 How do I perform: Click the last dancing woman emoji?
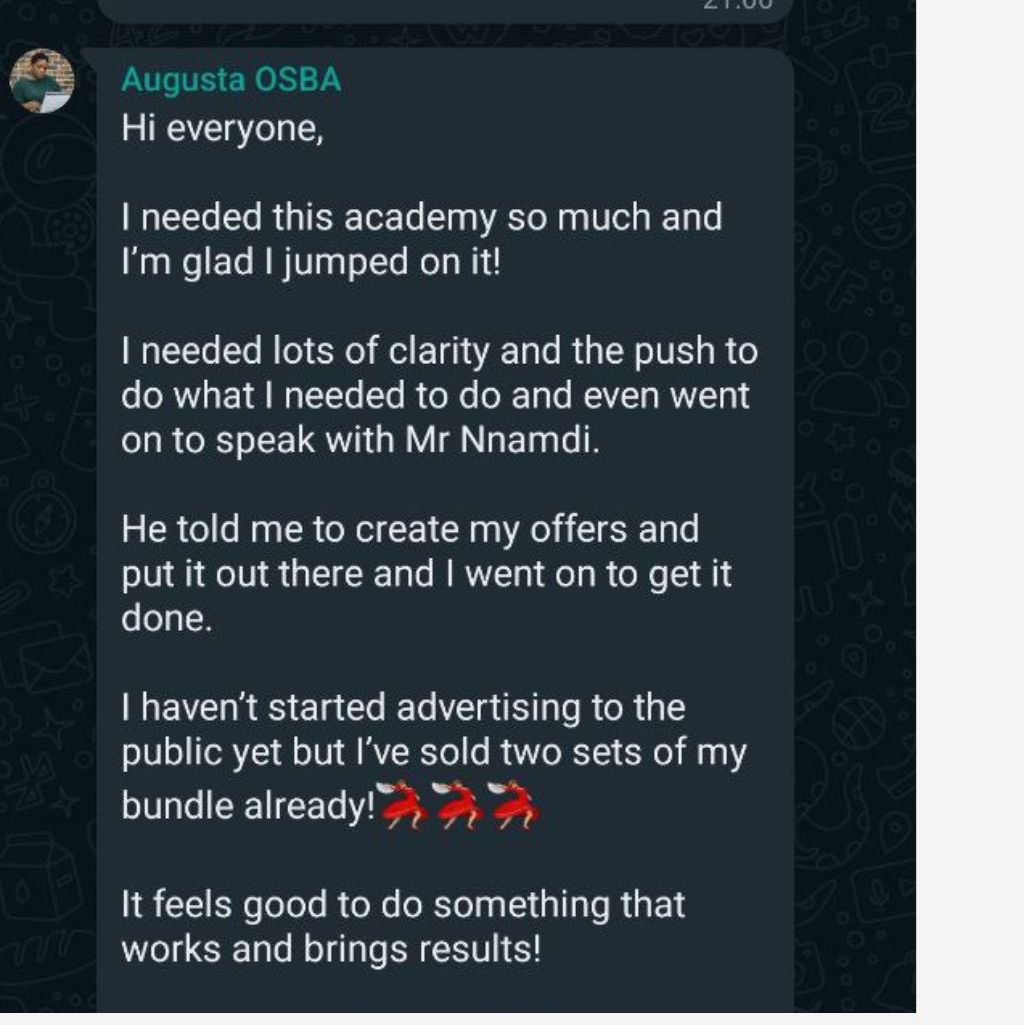pos(515,804)
